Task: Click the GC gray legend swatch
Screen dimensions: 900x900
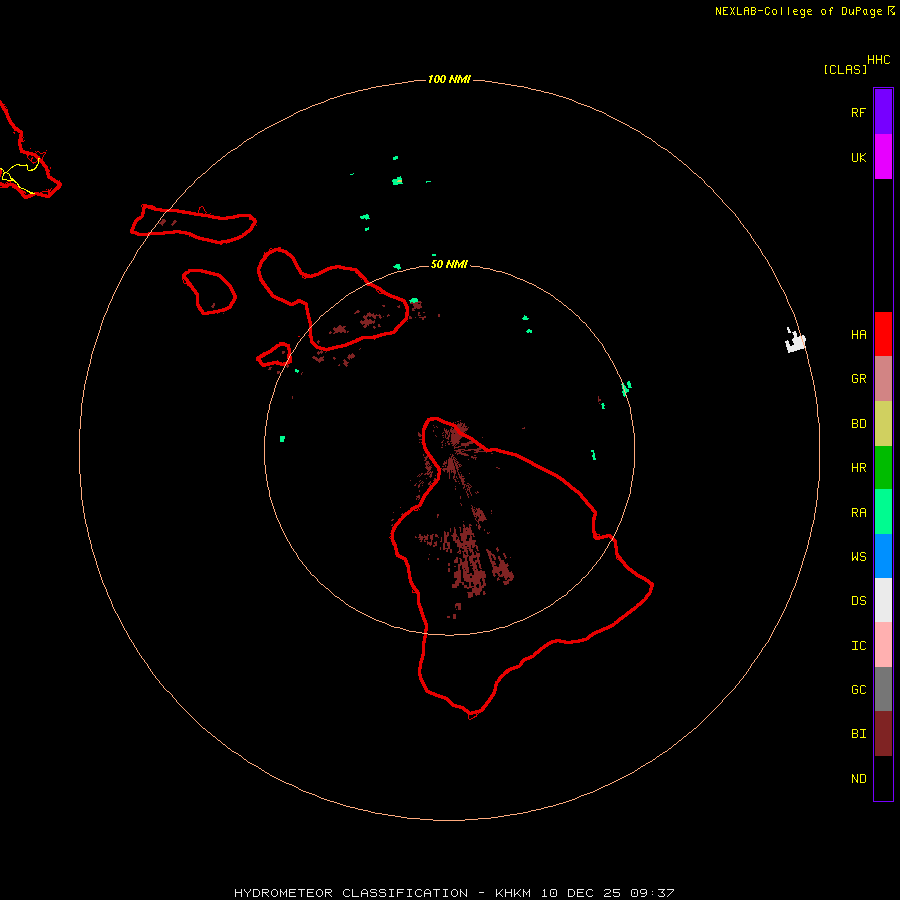Action: click(x=883, y=689)
